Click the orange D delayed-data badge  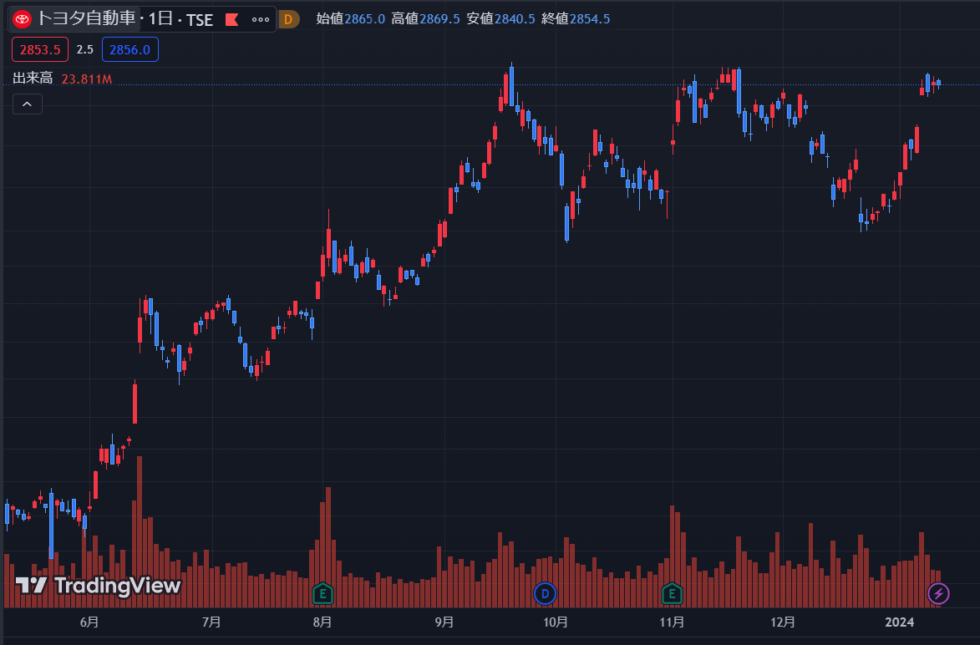tap(288, 19)
